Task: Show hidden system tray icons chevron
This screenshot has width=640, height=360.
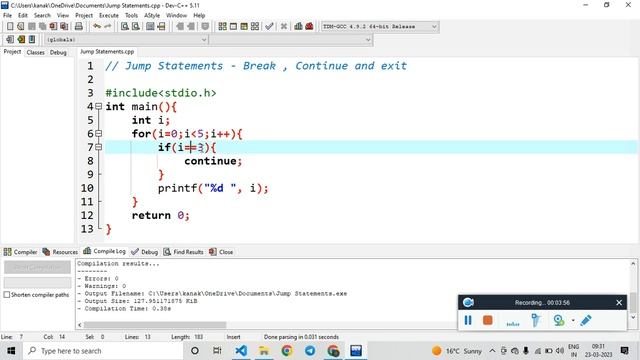Action: pos(492,351)
